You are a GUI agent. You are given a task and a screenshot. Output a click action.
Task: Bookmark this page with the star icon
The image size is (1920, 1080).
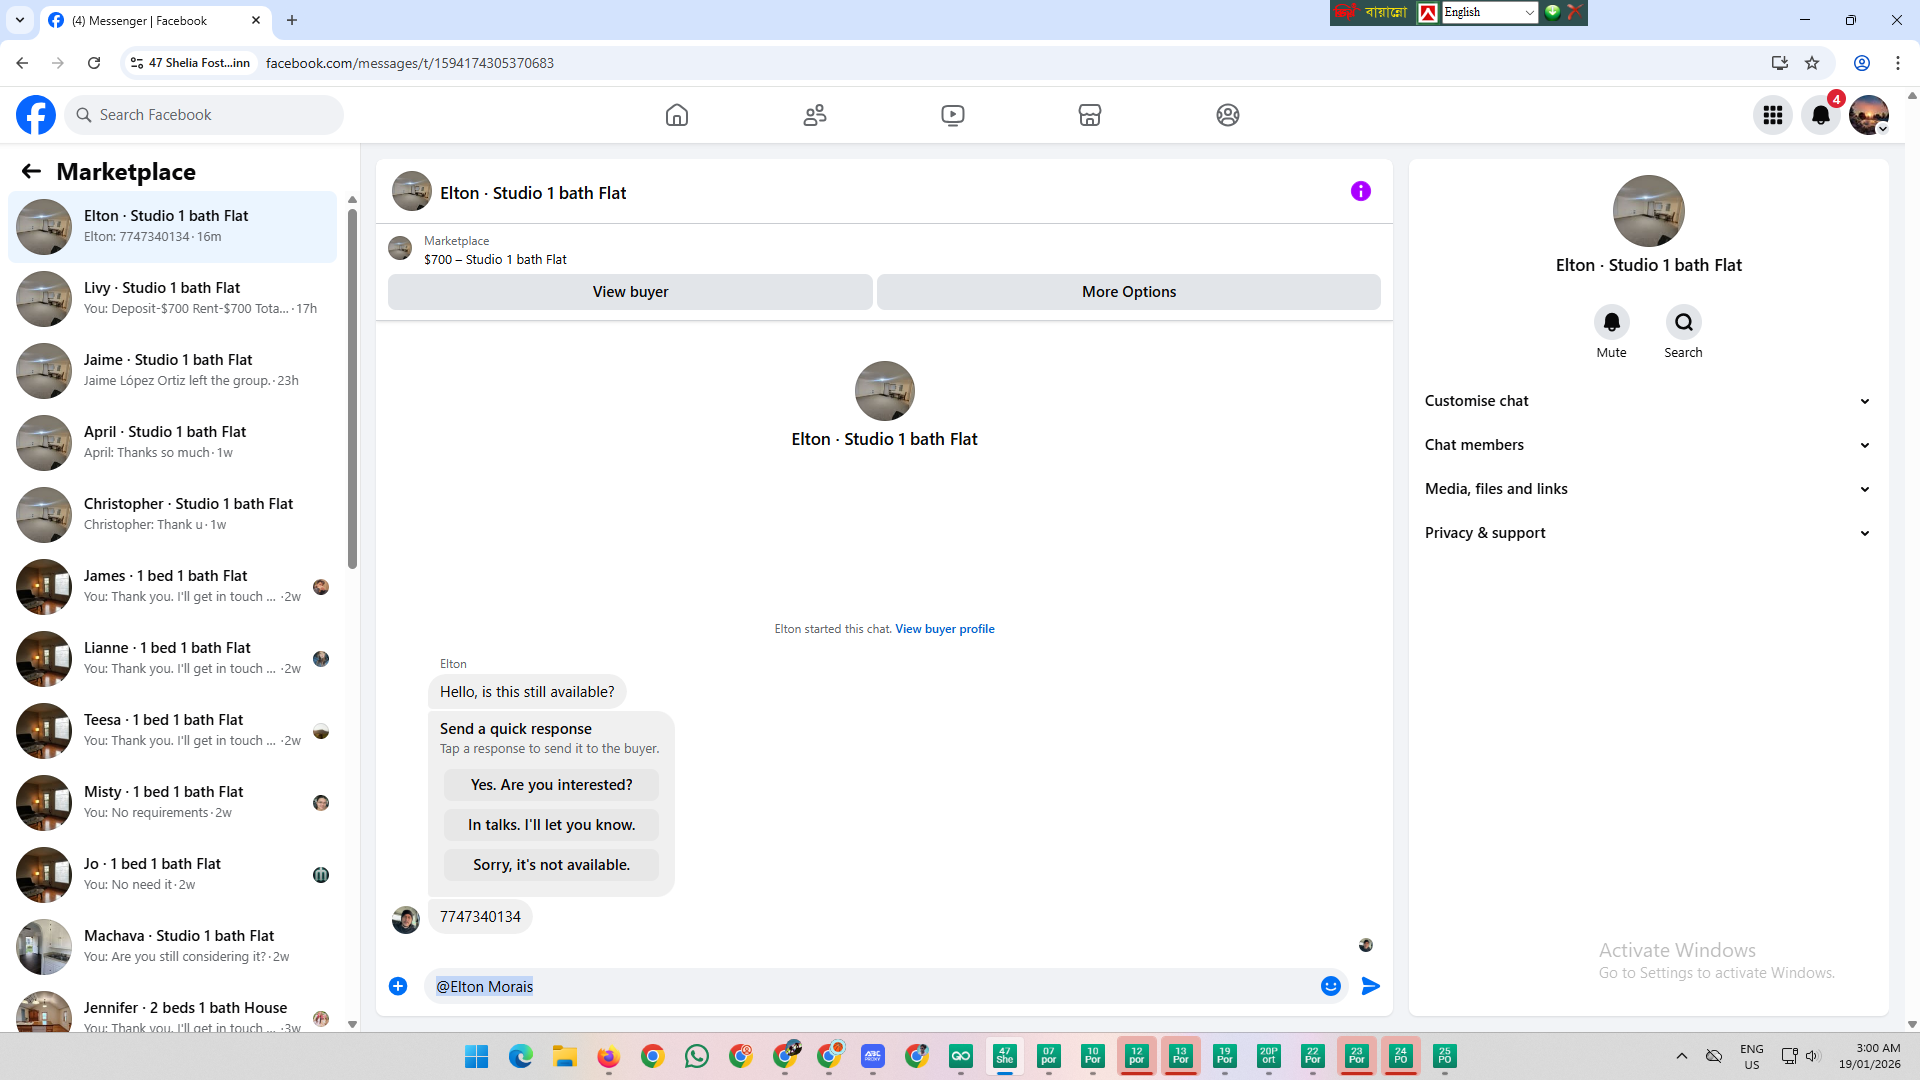click(1812, 63)
